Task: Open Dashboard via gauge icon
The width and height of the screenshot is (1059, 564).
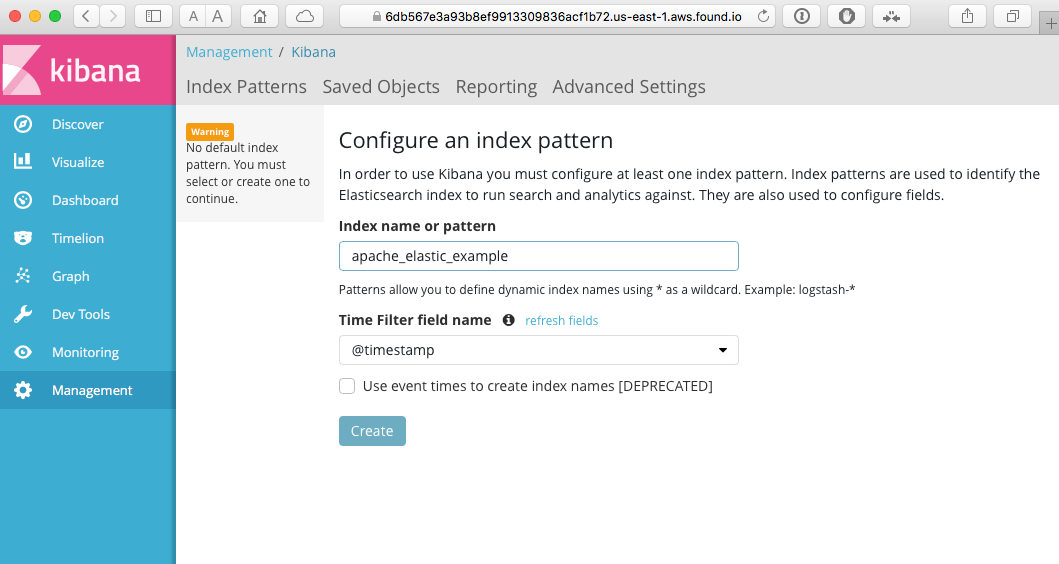Action: pos(23,200)
